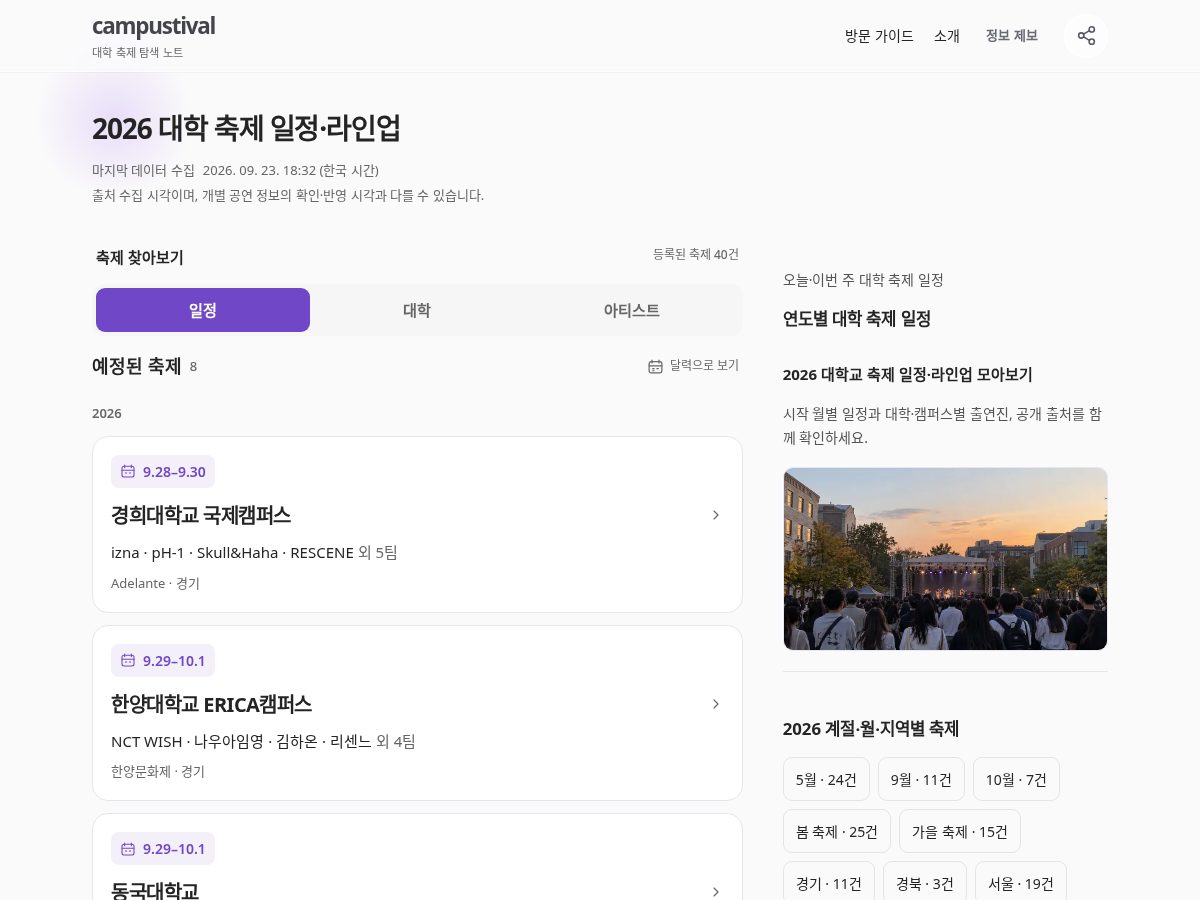Viewport: 1200px width, 900px height.
Task: Click the calendar icon beside 달력으로 보기
Action: (x=655, y=366)
